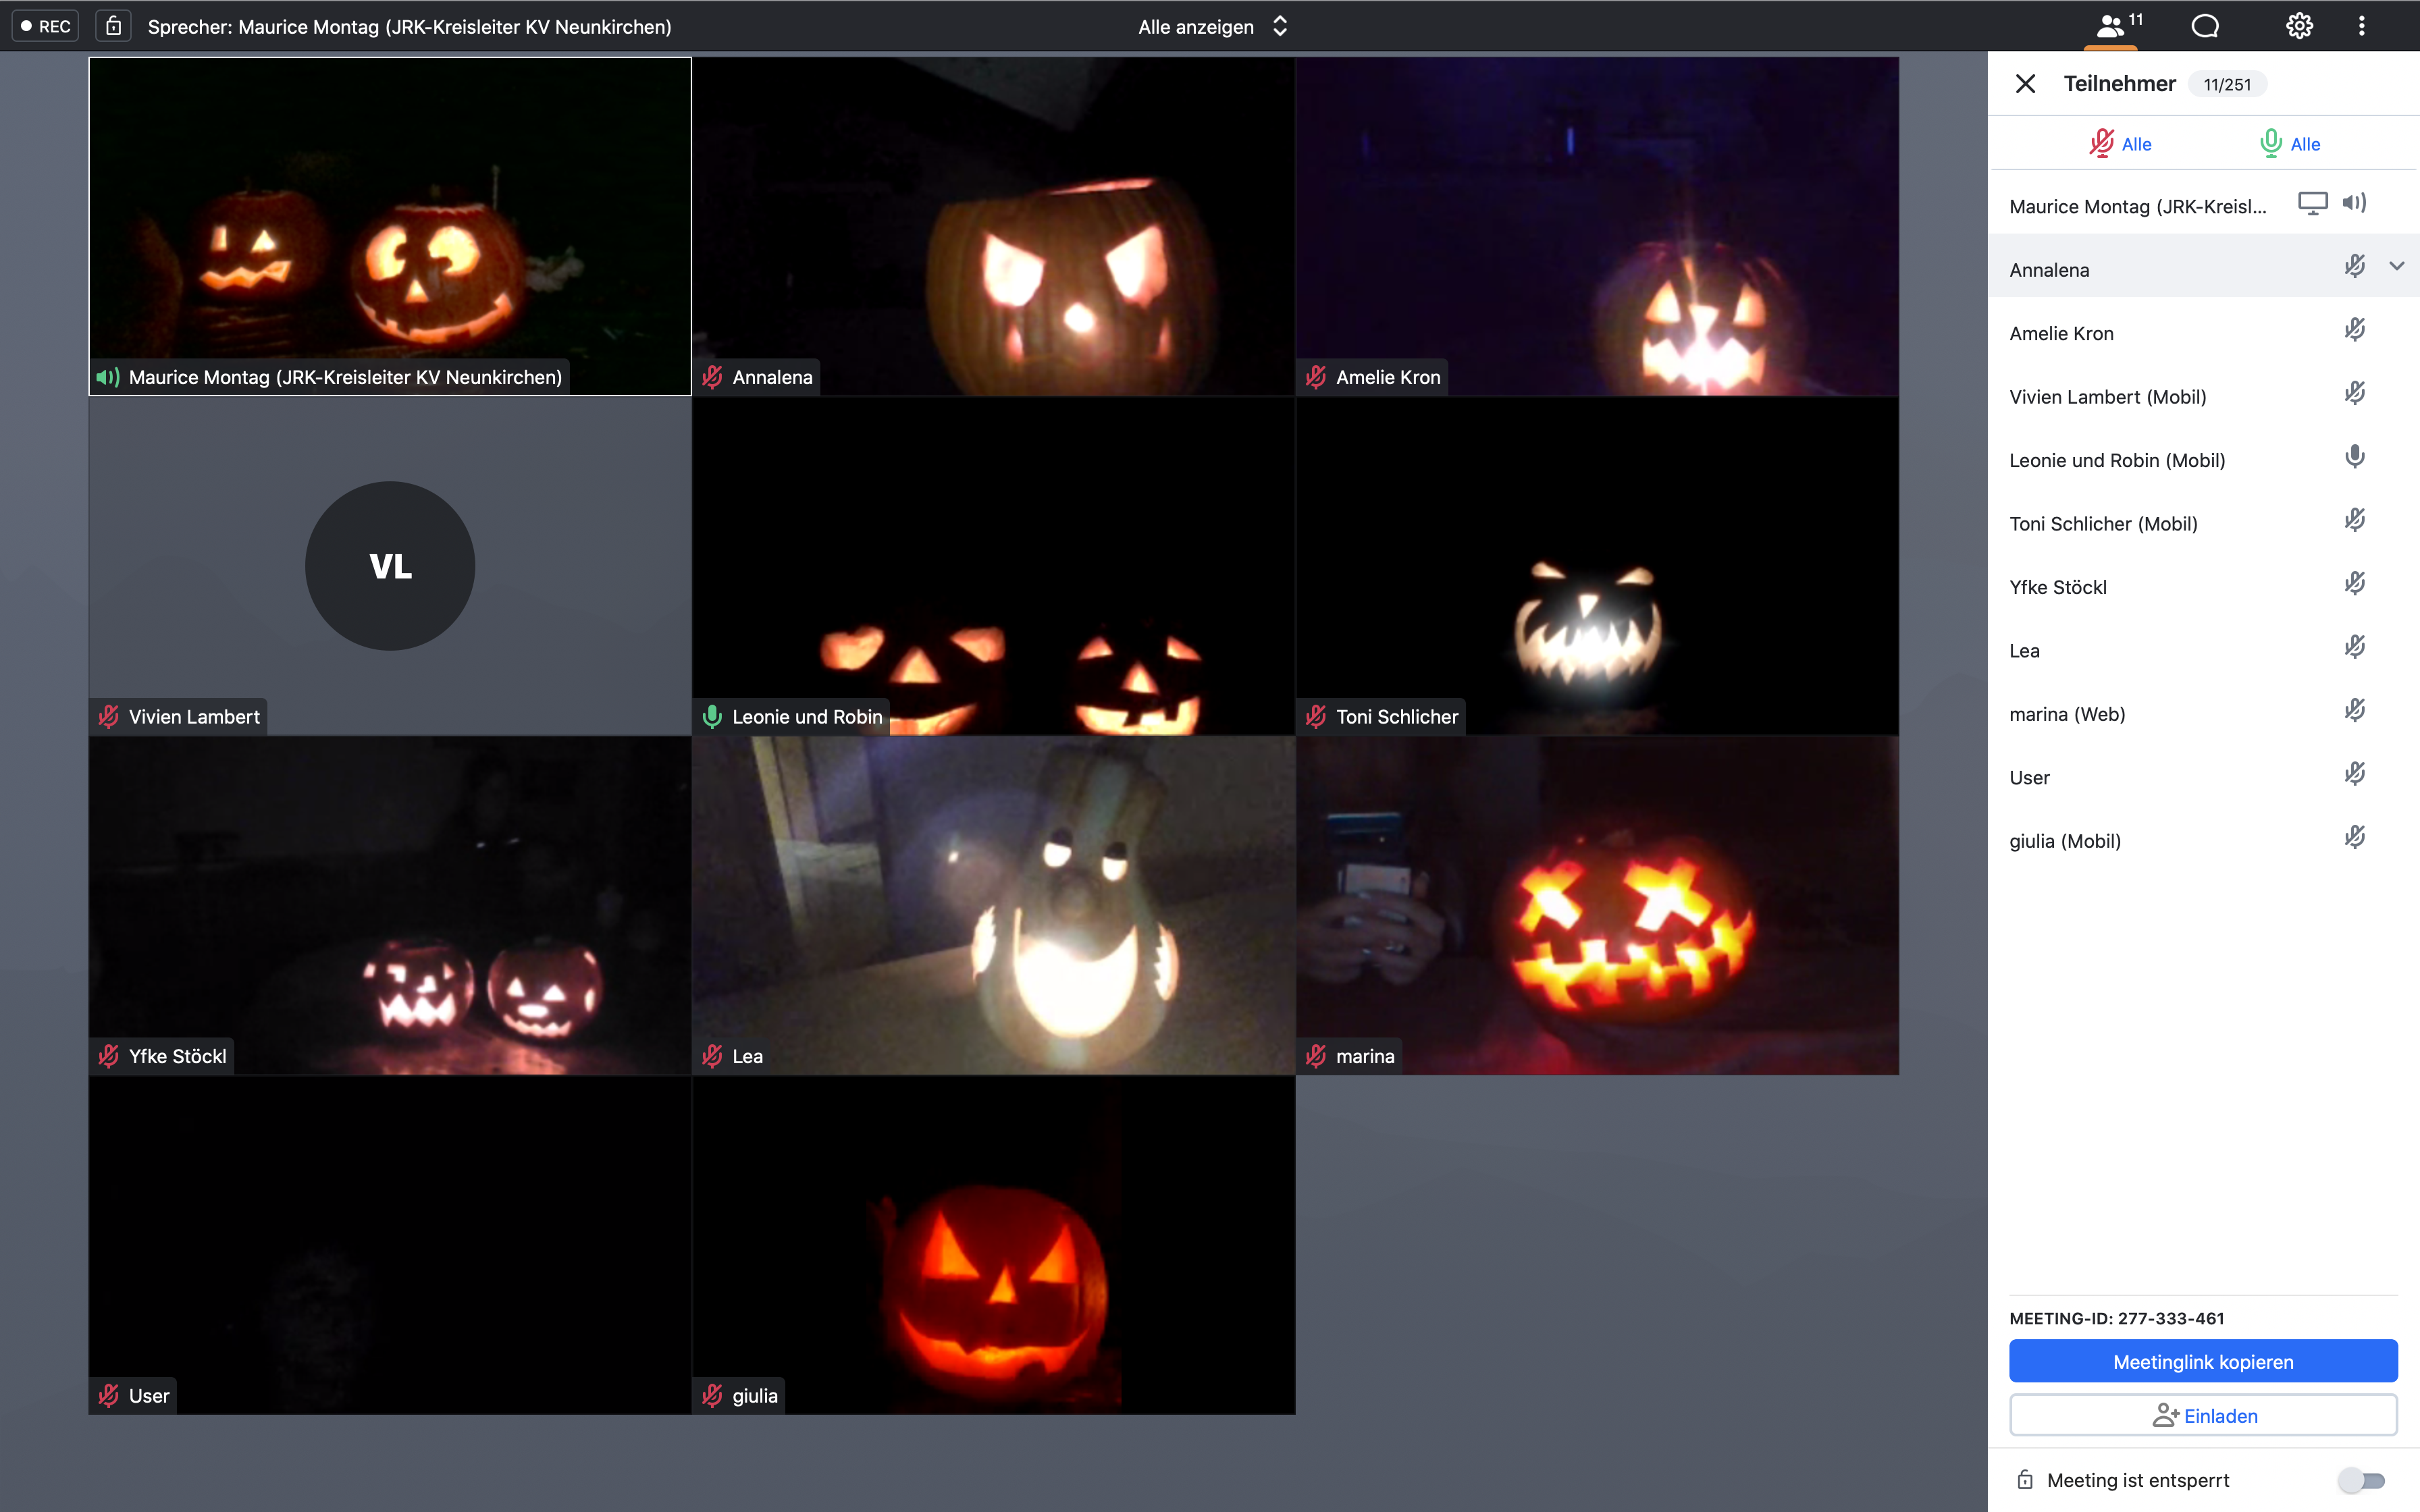Select marina's video tile
The height and width of the screenshot is (1512, 2420).
tap(1597, 905)
